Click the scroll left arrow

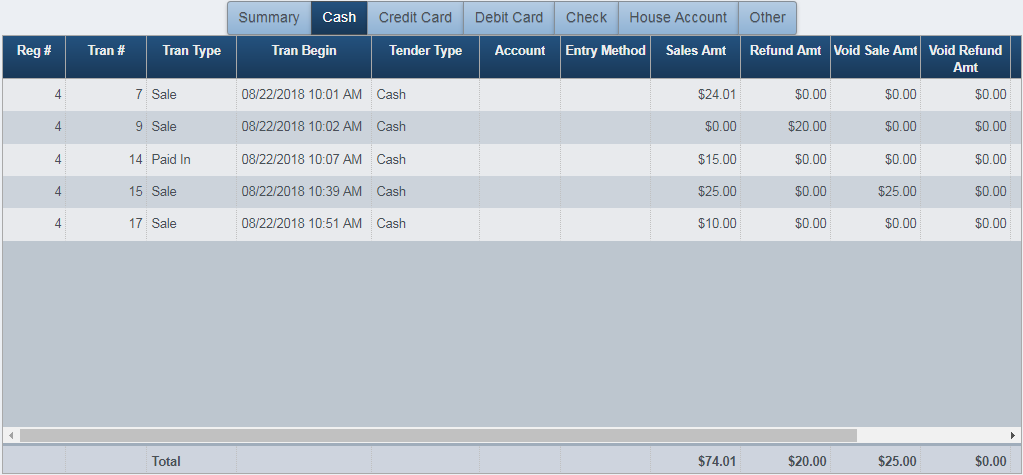point(11,436)
